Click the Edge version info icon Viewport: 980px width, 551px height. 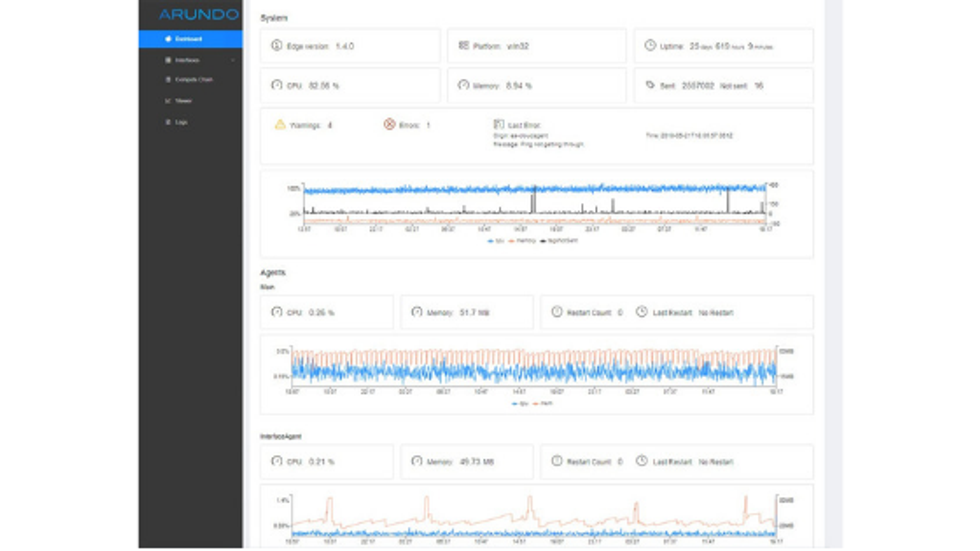pyautogui.click(x=277, y=46)
